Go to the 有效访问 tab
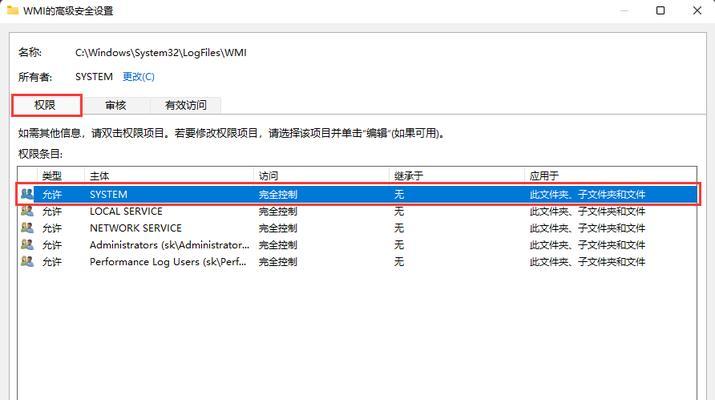715x400 pixels. pos(185,105)
